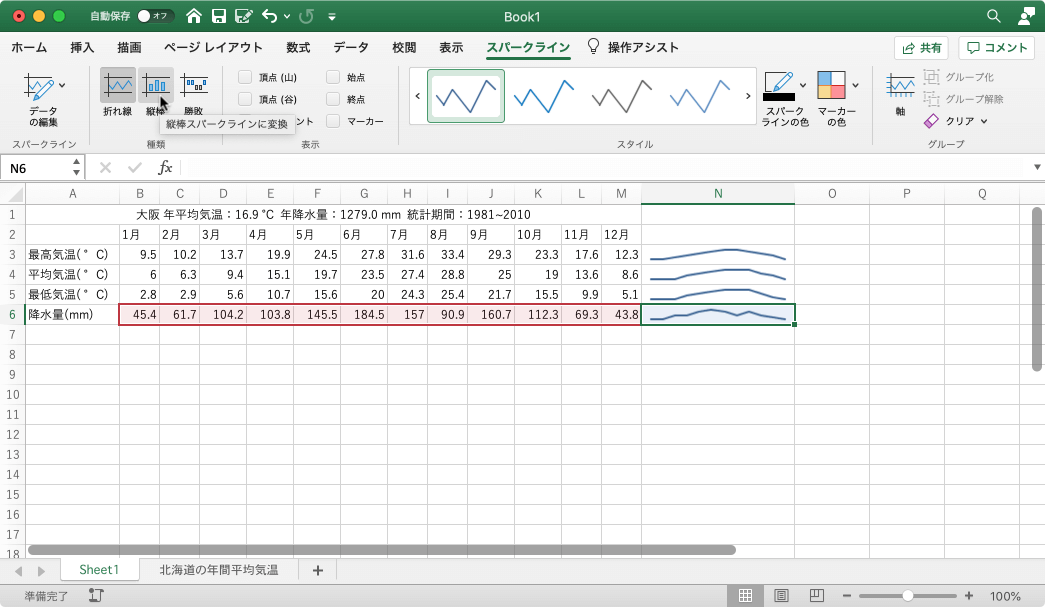Click the Clear eraser icon
This screenshot has height=607, width=1045.
coord(931,121)
